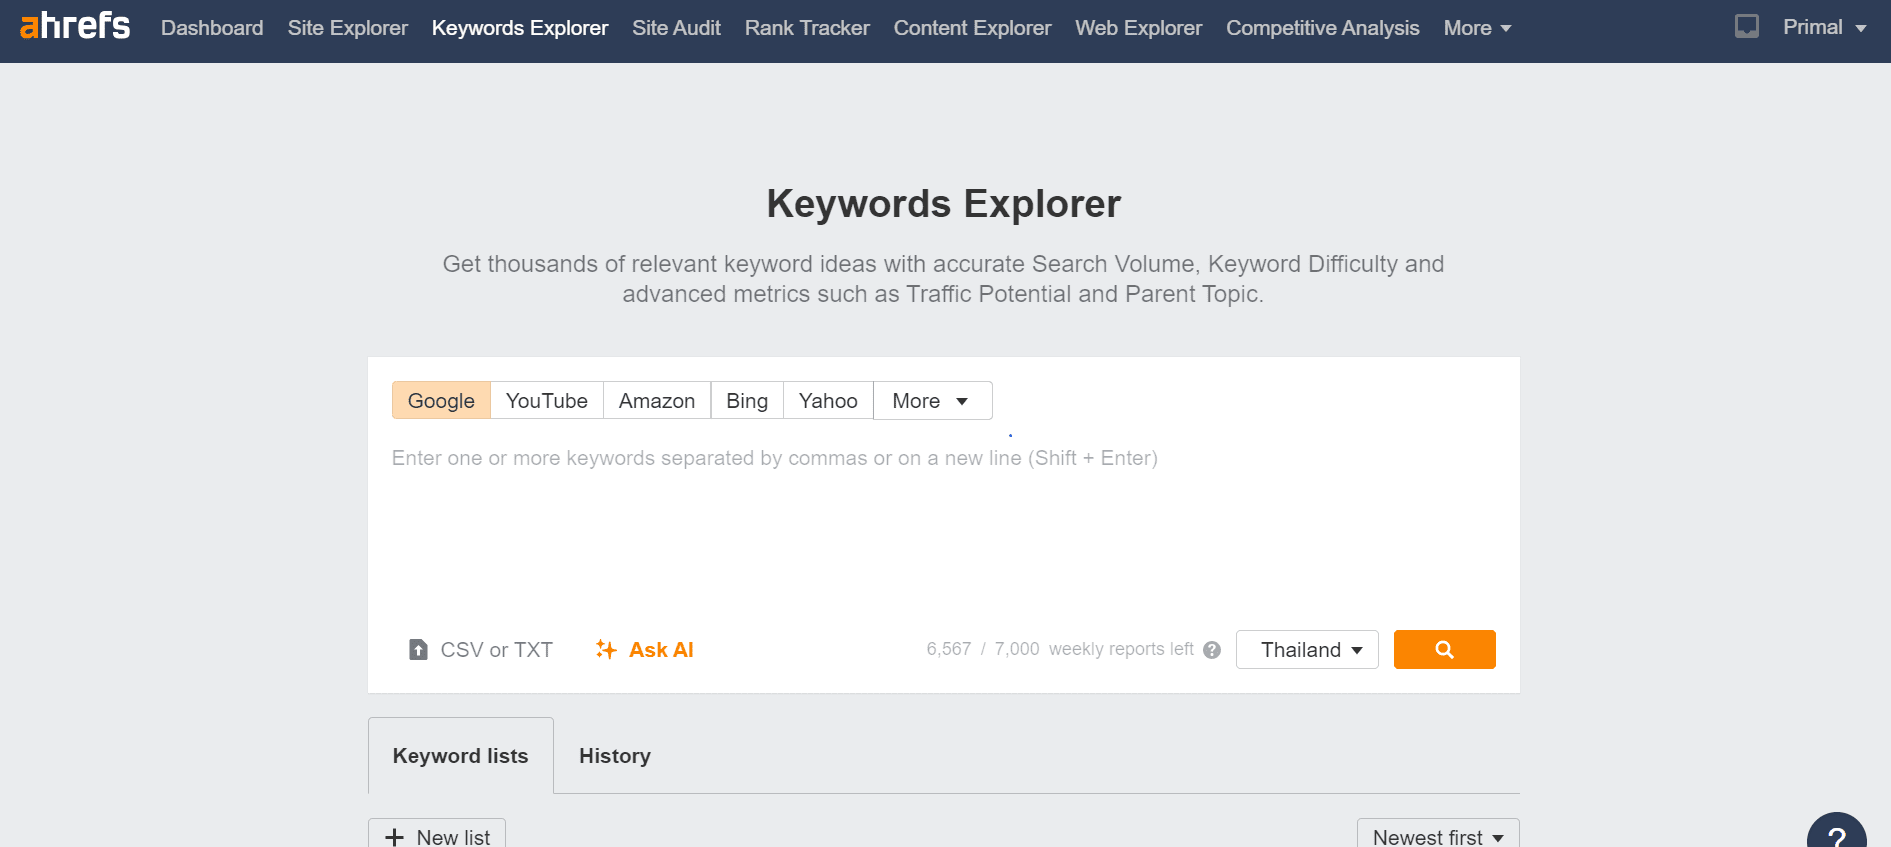1891x847 pixels.
Task: Click the orange search magnifier button
Action: click(x=1444, y=649)
